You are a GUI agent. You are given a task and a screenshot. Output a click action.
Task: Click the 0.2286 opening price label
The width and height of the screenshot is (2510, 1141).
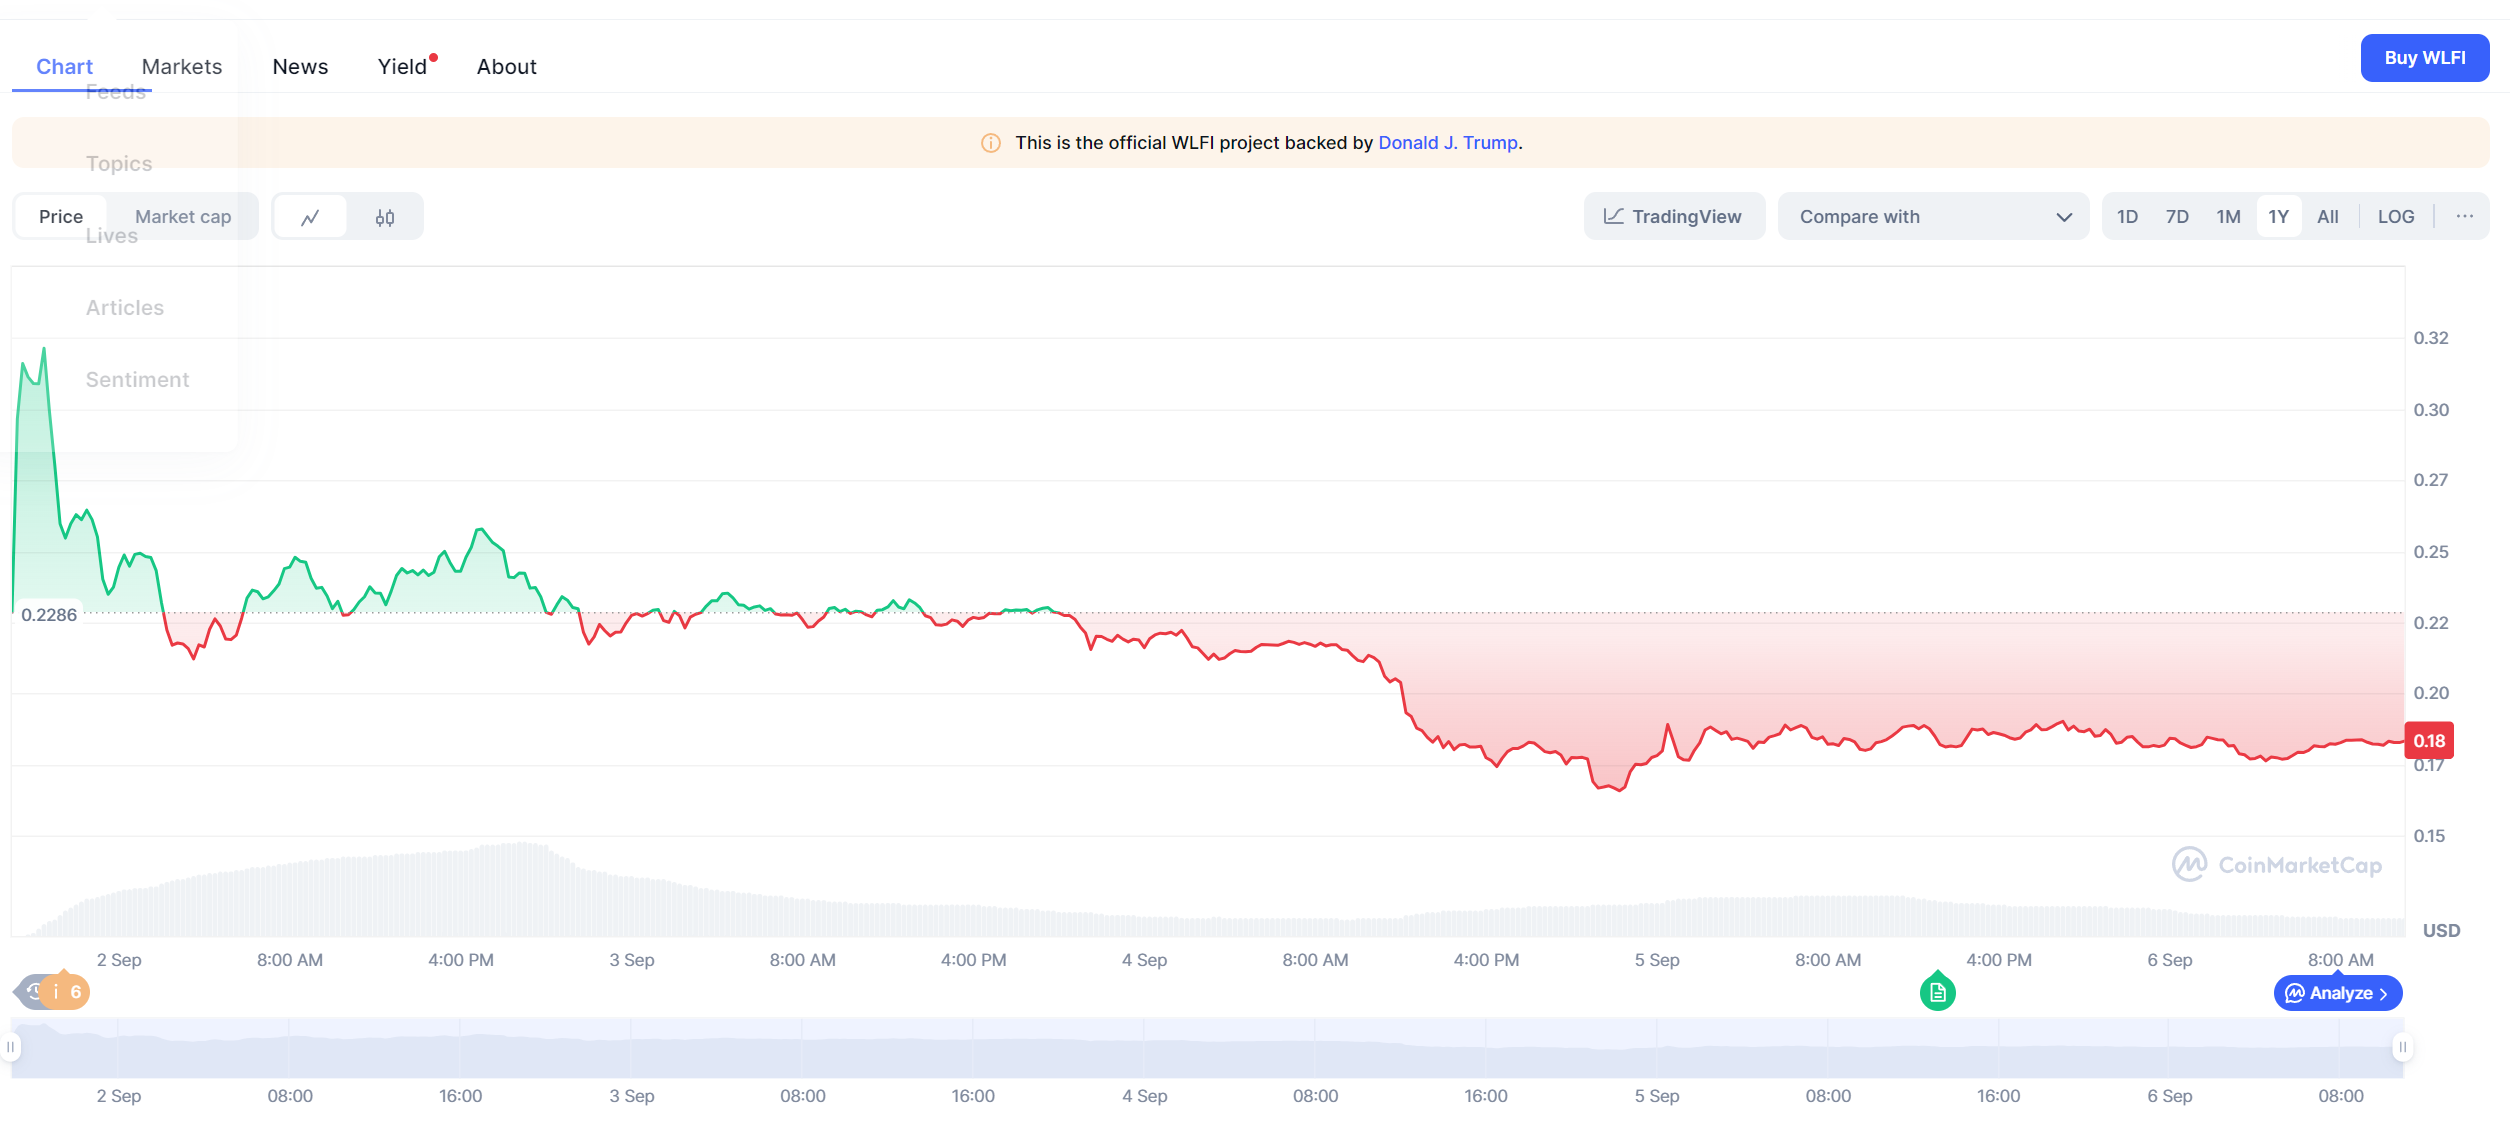pos(49,615)
